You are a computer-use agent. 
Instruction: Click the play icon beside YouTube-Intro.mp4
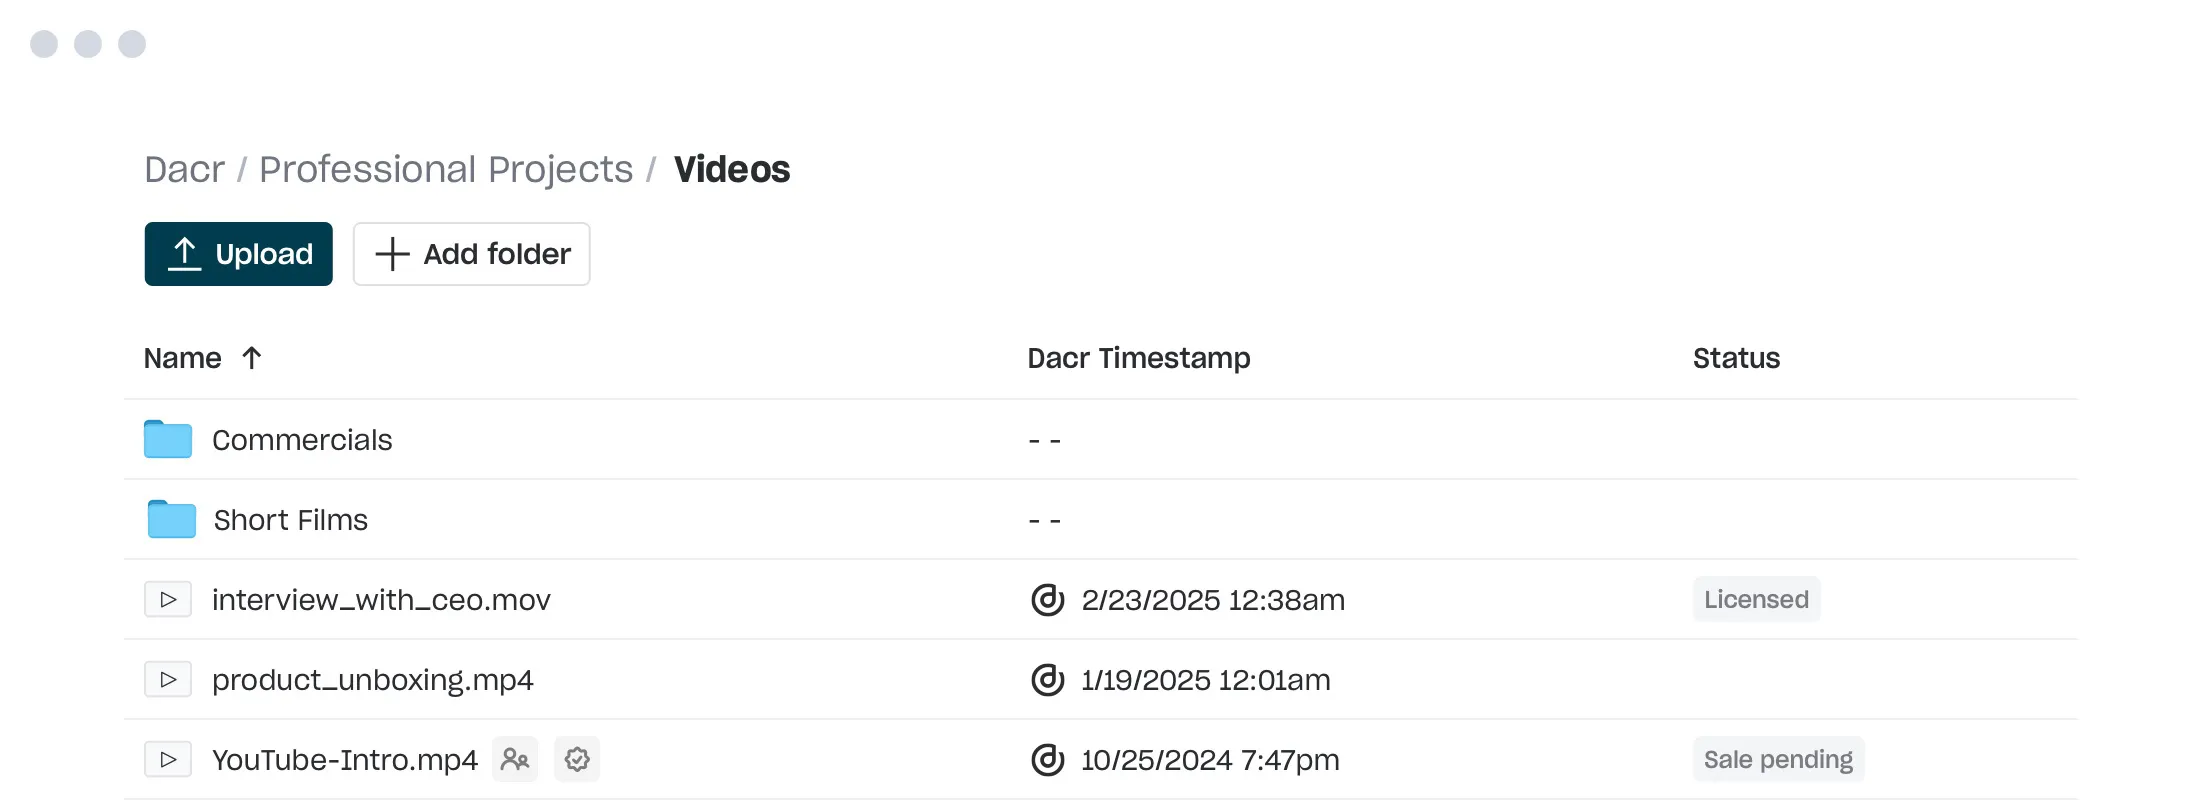[168, 759]
